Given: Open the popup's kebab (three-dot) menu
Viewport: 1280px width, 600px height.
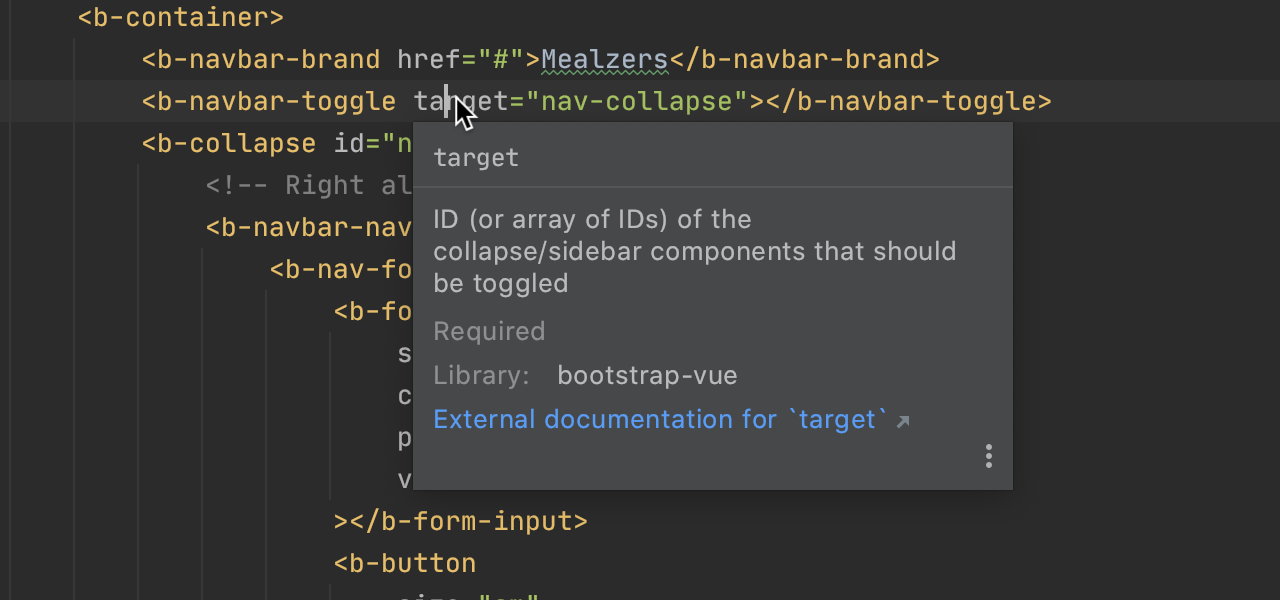Looking at the screenshot, I should (988, 456).
